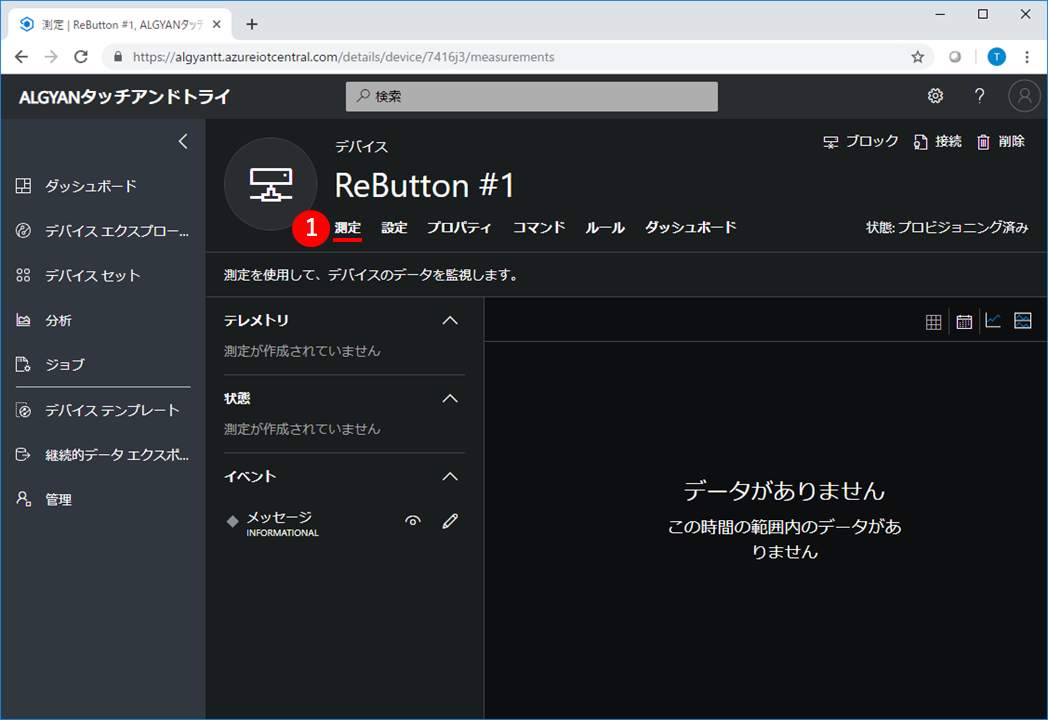Open the help question mark icon
Screen dimensions: 1048x720
[x=979, y=96]
